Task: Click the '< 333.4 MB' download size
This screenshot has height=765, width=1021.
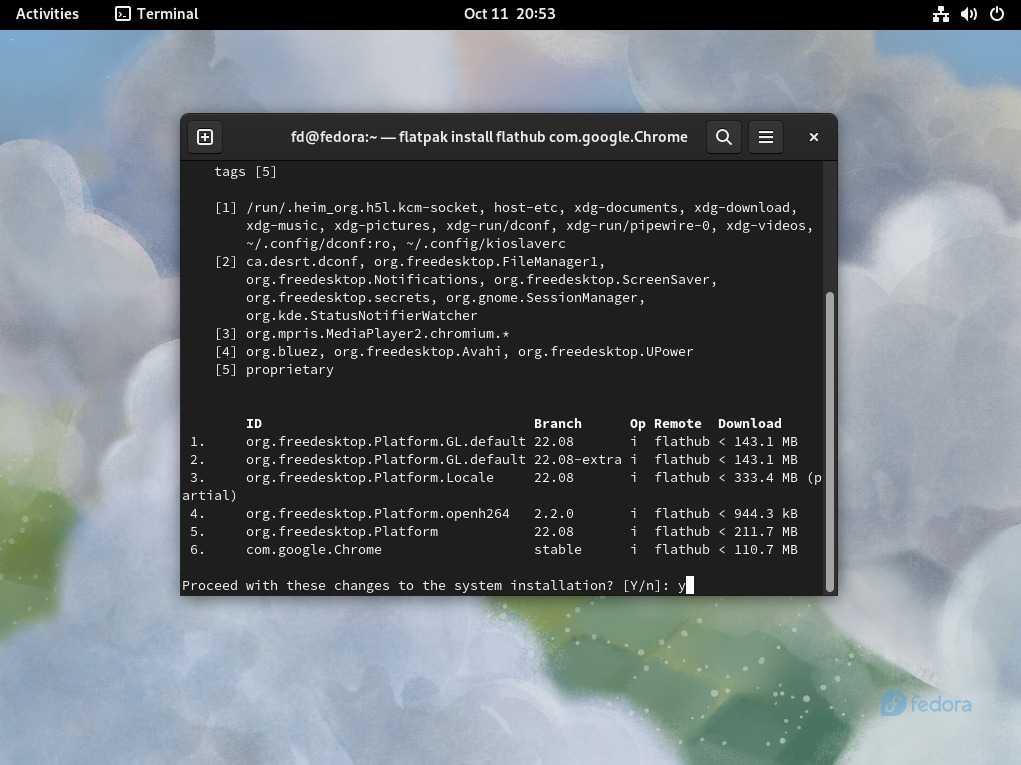Action: coord(758,477)
